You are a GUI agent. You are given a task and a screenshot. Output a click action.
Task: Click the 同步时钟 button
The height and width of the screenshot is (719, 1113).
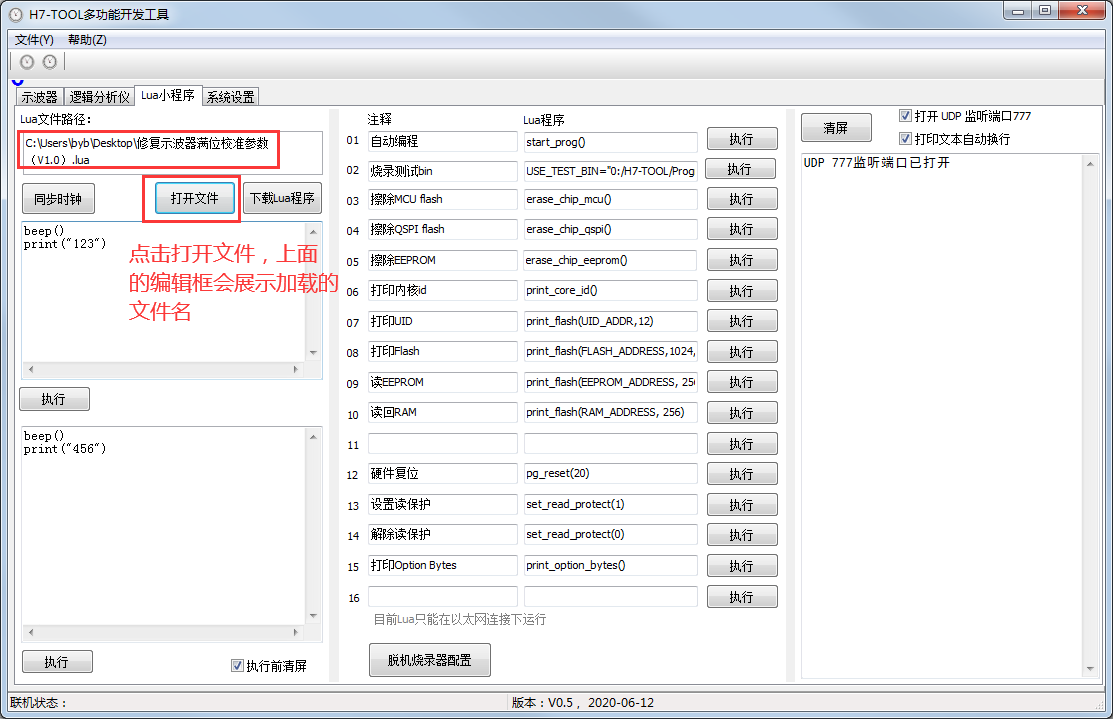[58, 199]
